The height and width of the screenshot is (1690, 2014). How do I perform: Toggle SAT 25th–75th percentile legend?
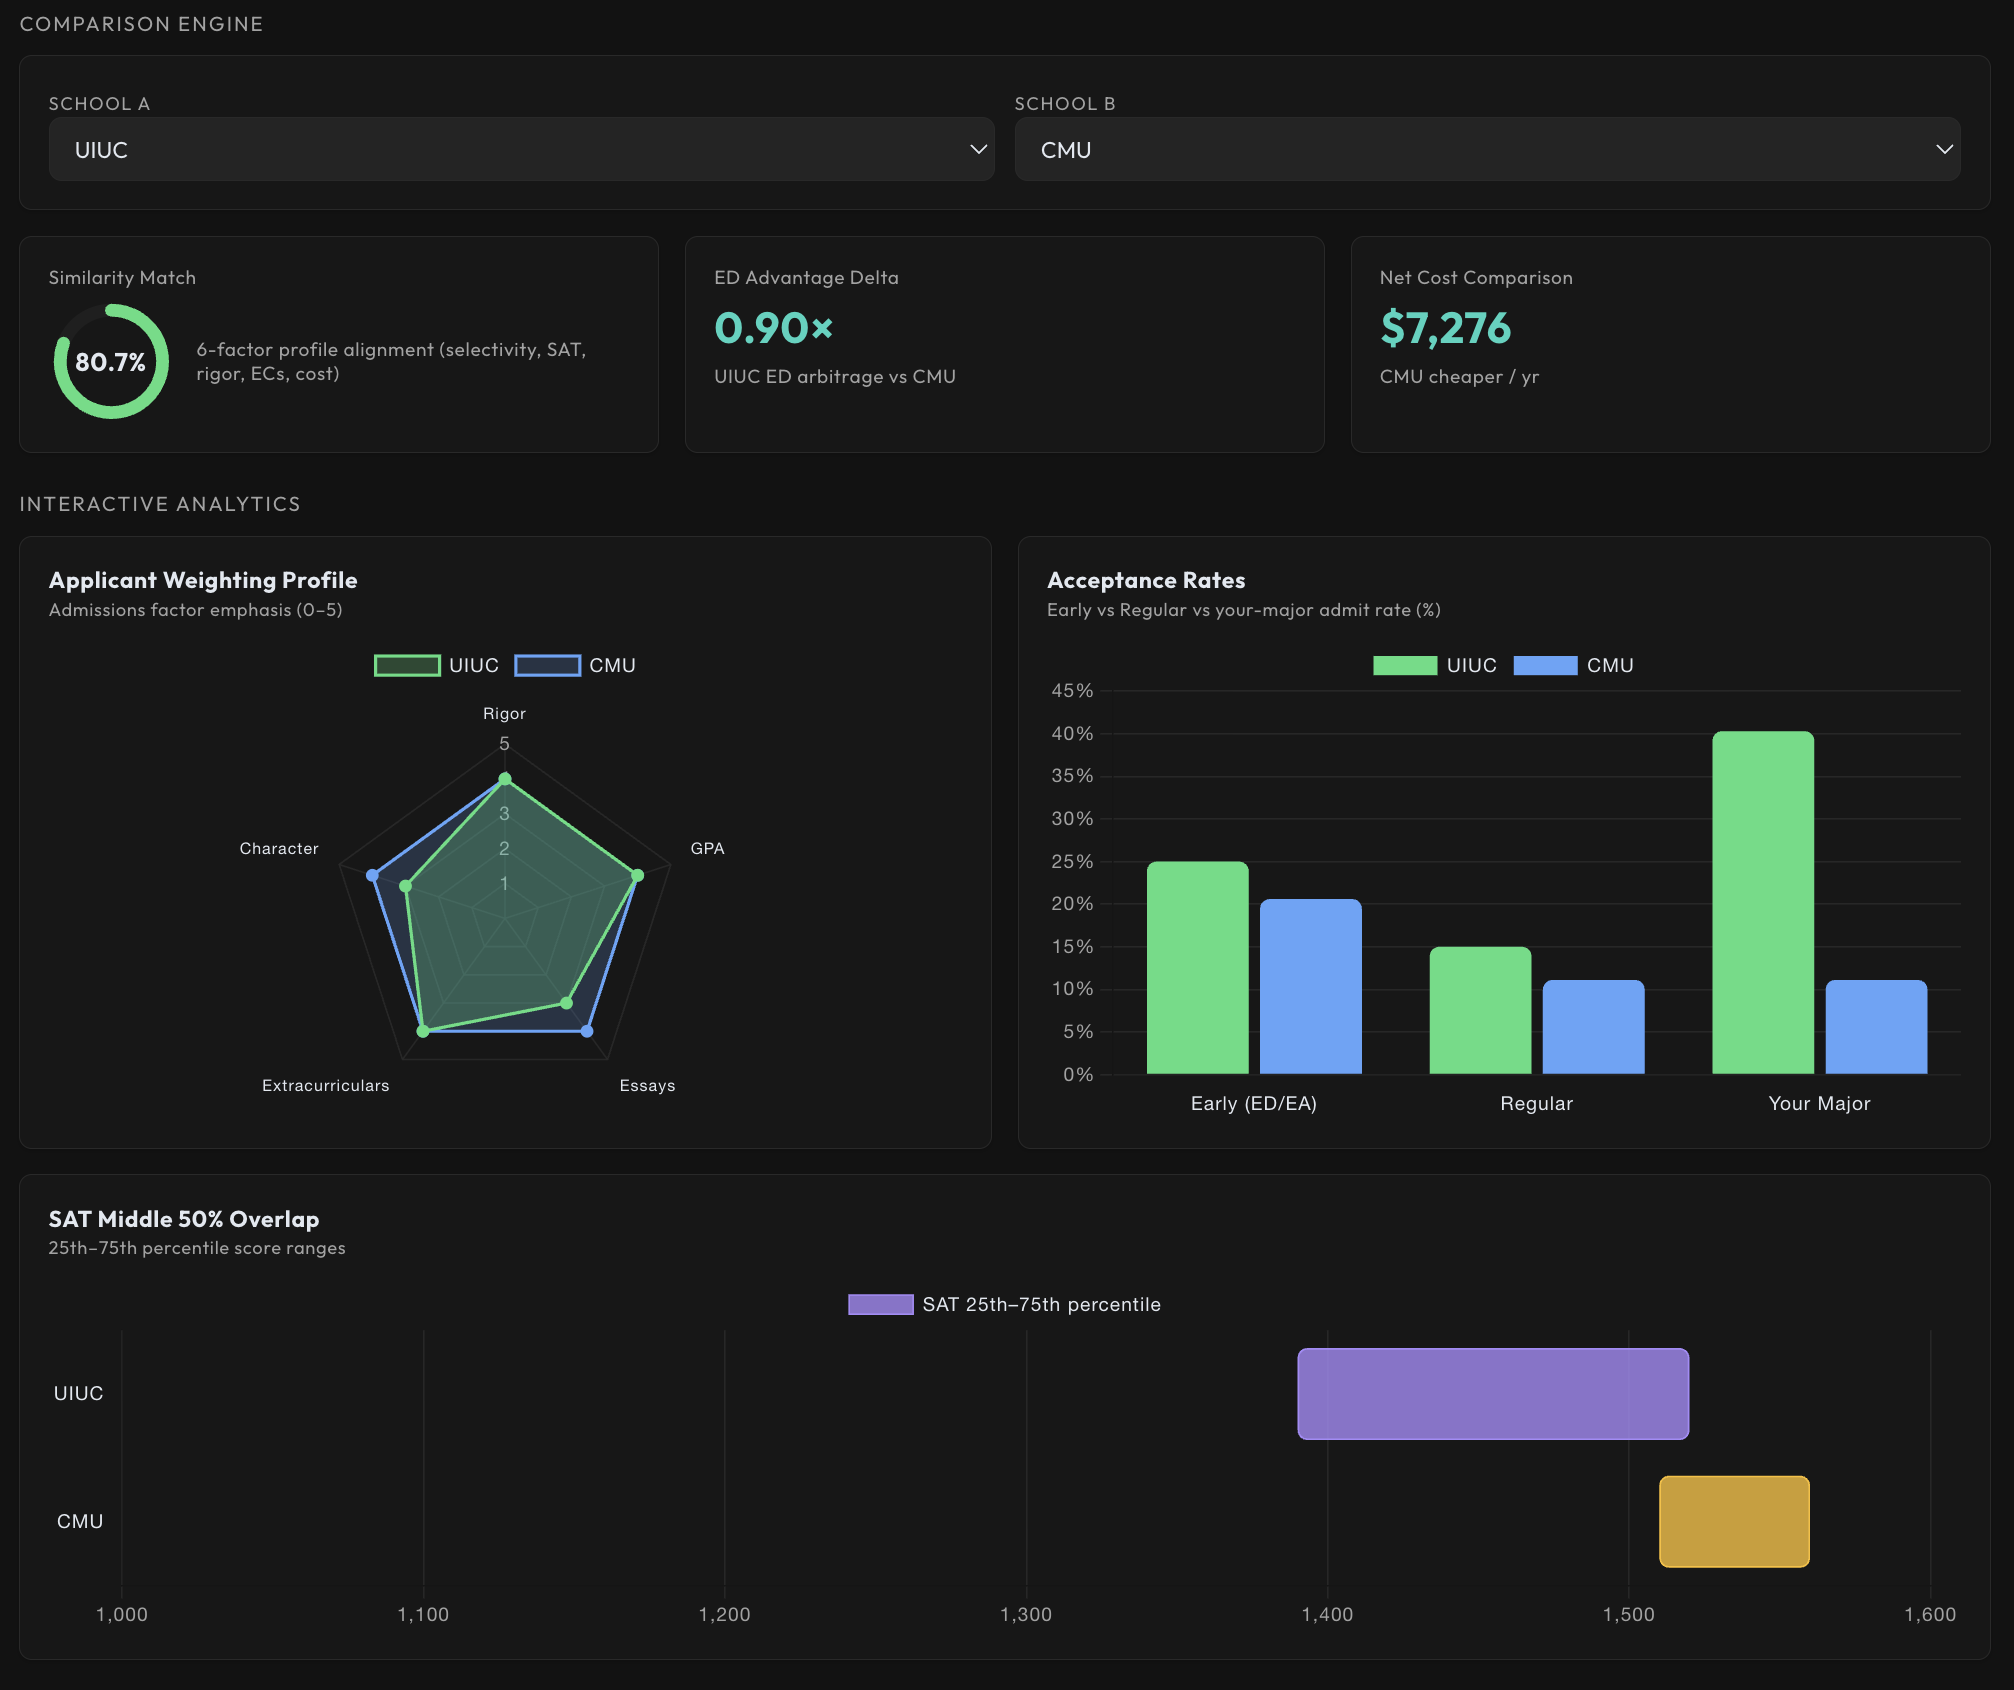pos(1004,1304)
